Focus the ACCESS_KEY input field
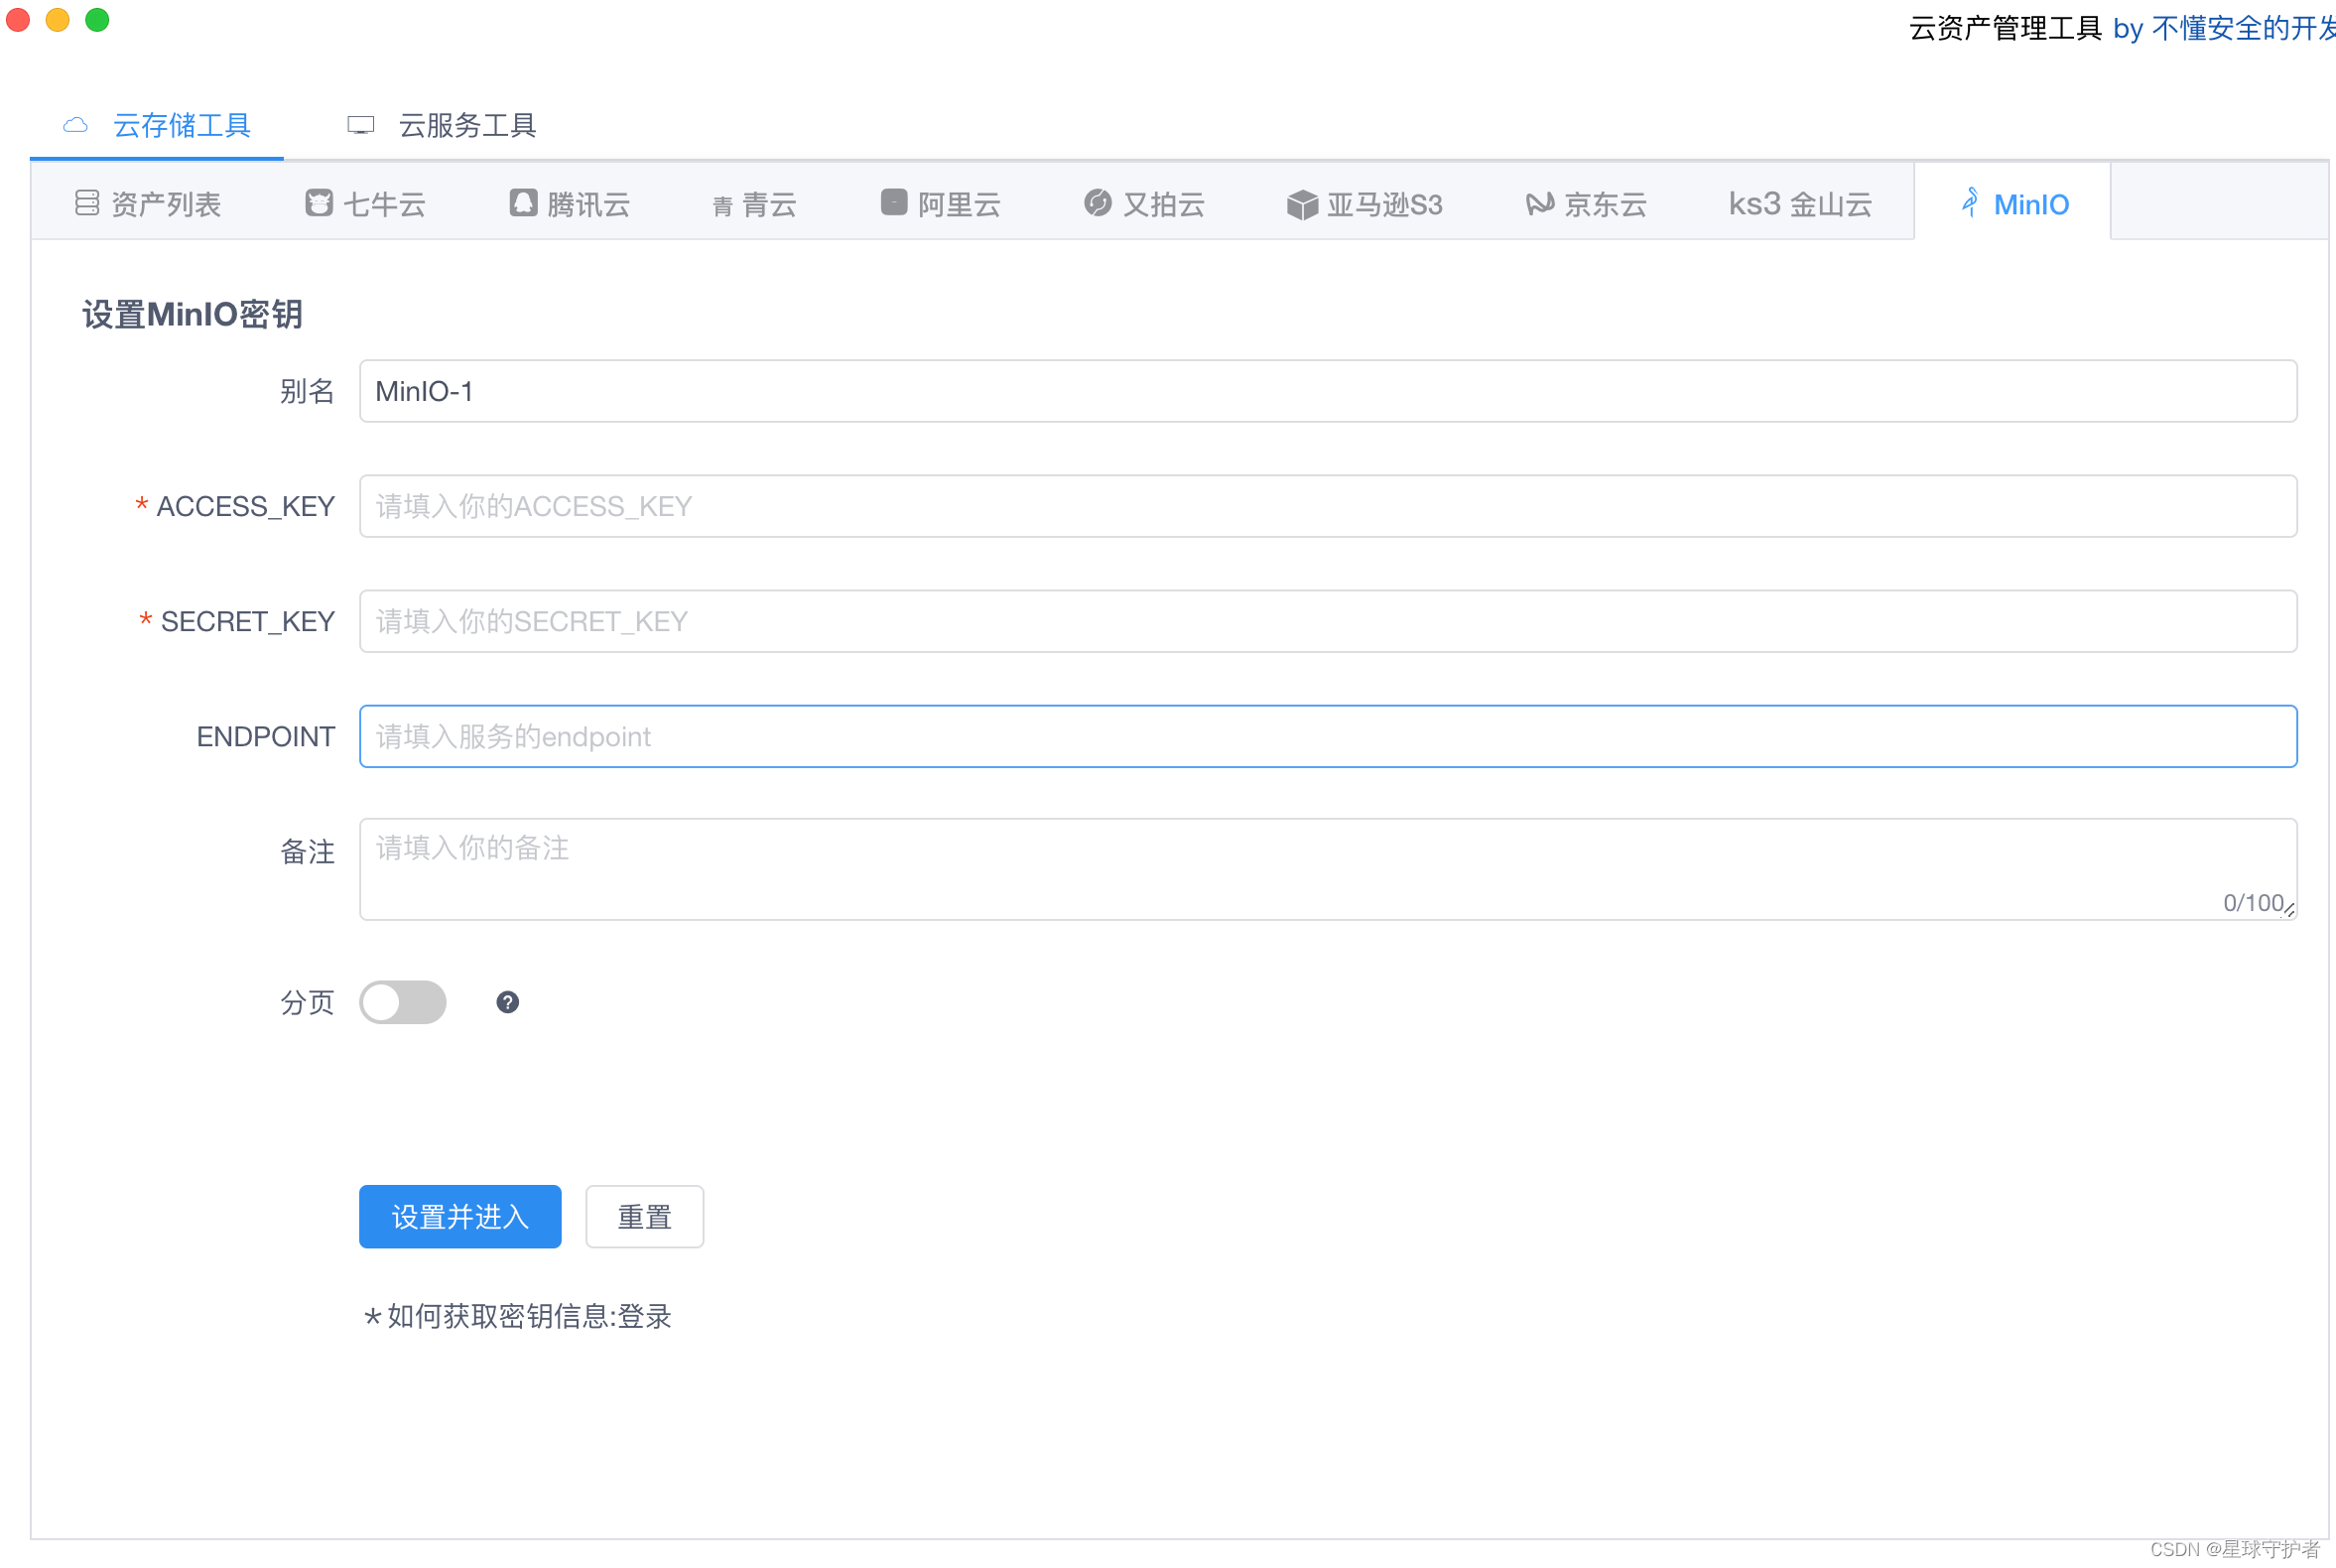The width and height of the screenshot is (2336, 1568). coord(1327,506)
